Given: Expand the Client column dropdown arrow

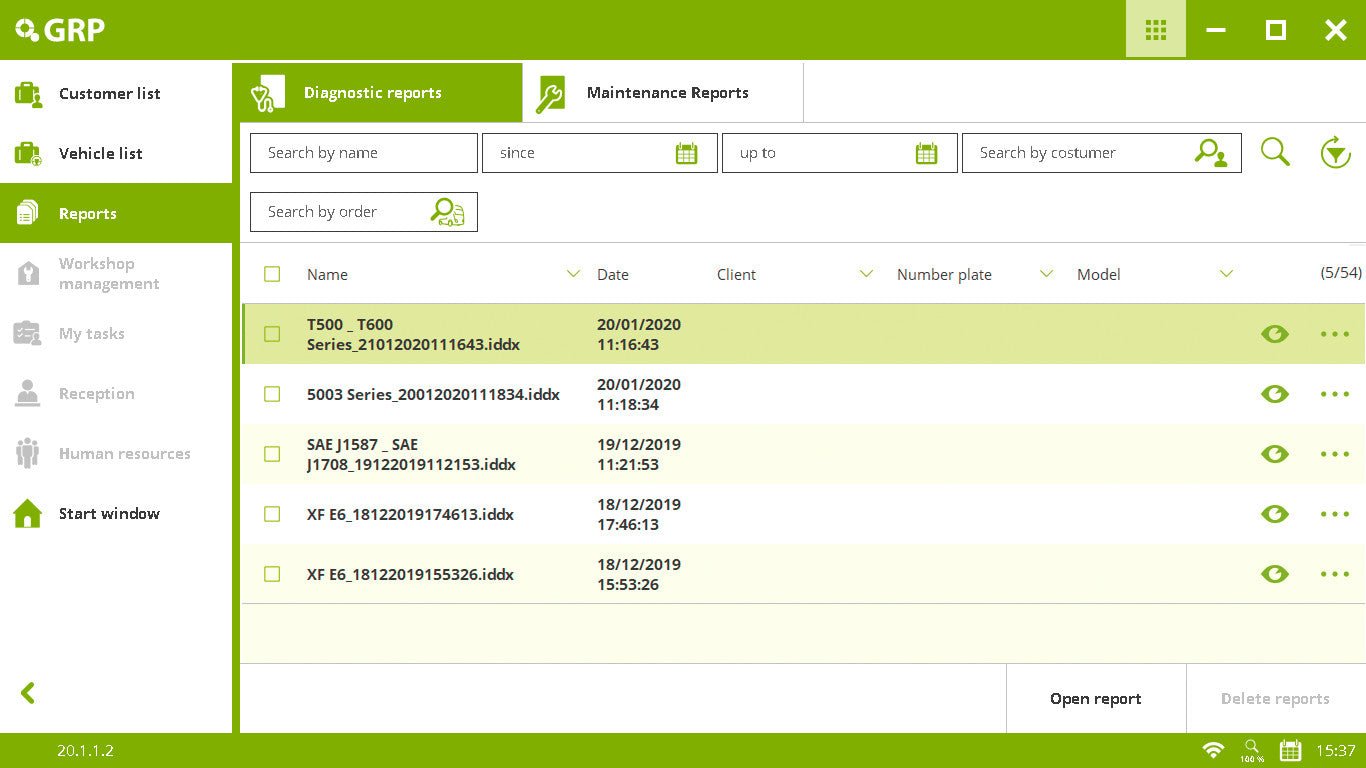Looking at the screenshot, I should (866, 274).
